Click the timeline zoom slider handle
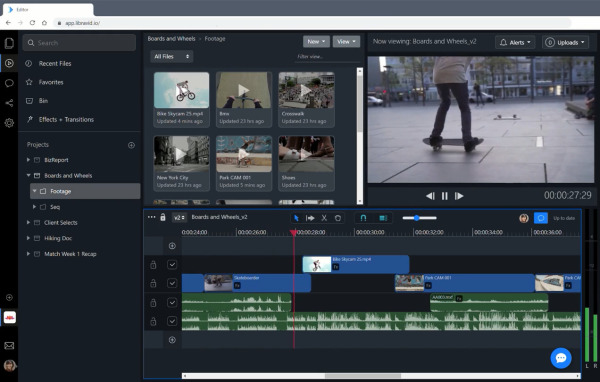The height and width of the screenshot is (382, 600). tap(416, 218)
